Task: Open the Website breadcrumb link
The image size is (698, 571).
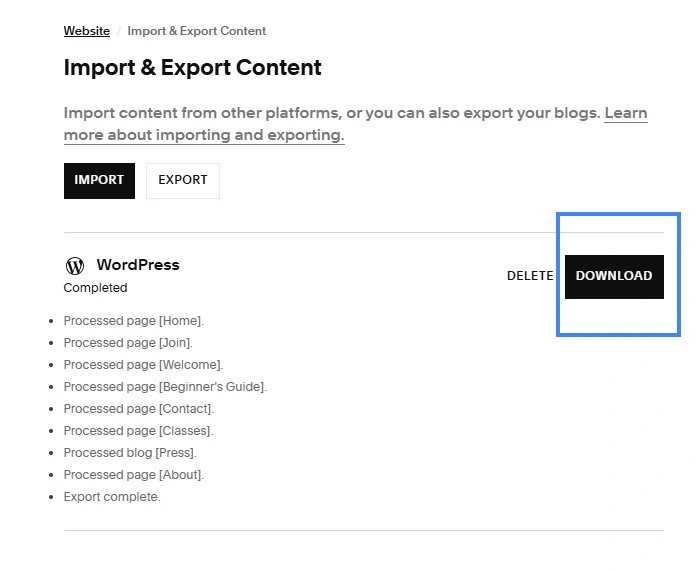Action: 86,31
